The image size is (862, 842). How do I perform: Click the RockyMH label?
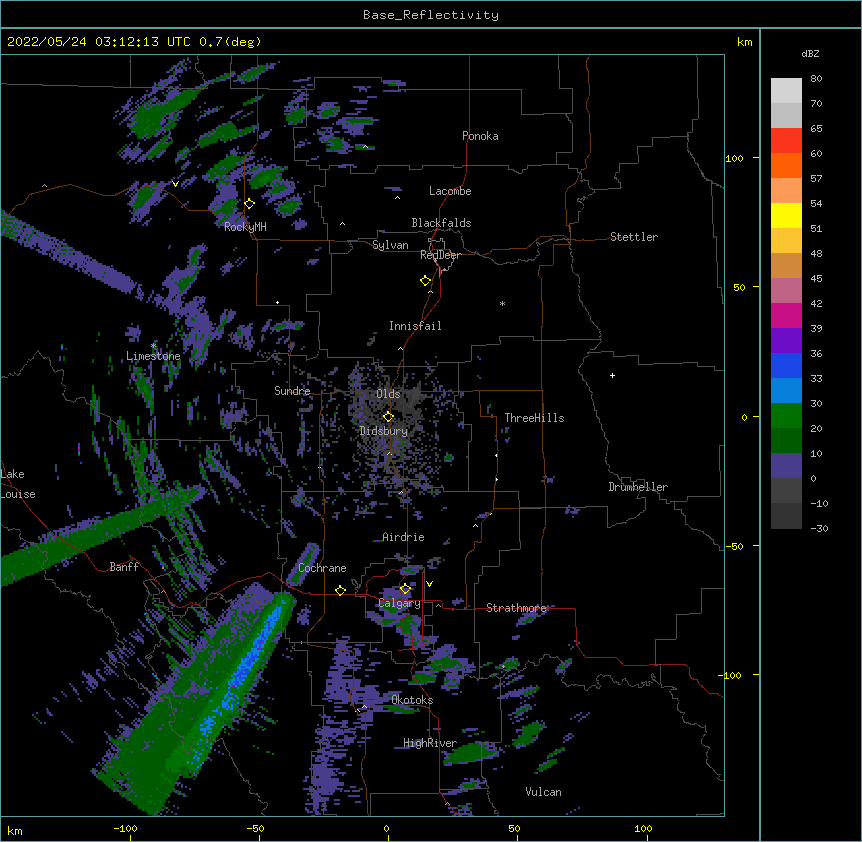(x=245, y=227)
